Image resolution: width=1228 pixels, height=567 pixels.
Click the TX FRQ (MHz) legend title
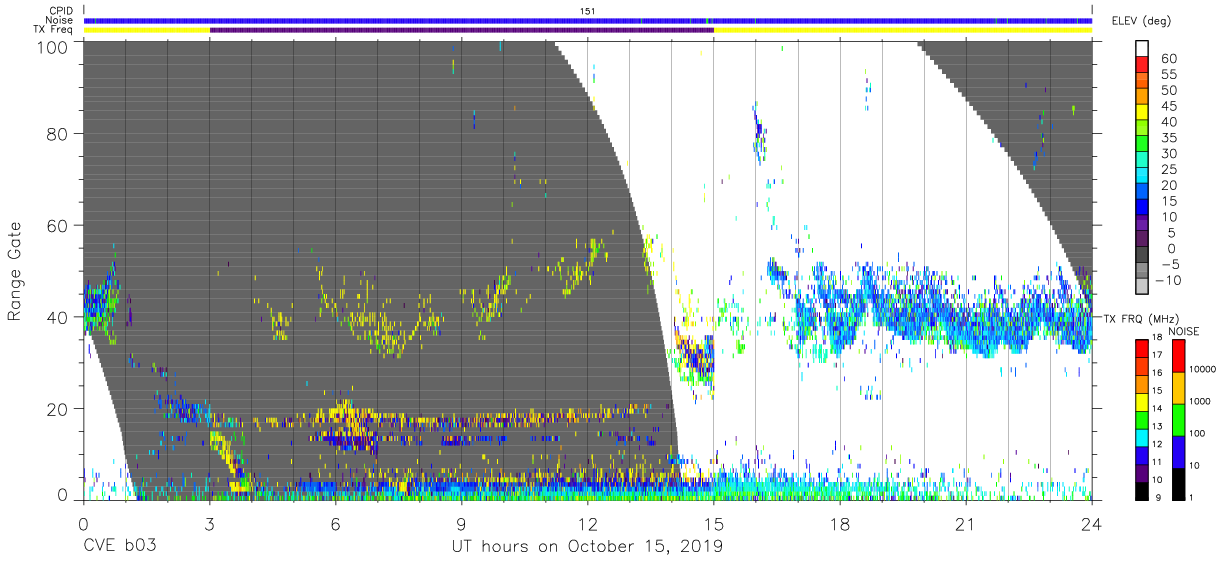1141,319
